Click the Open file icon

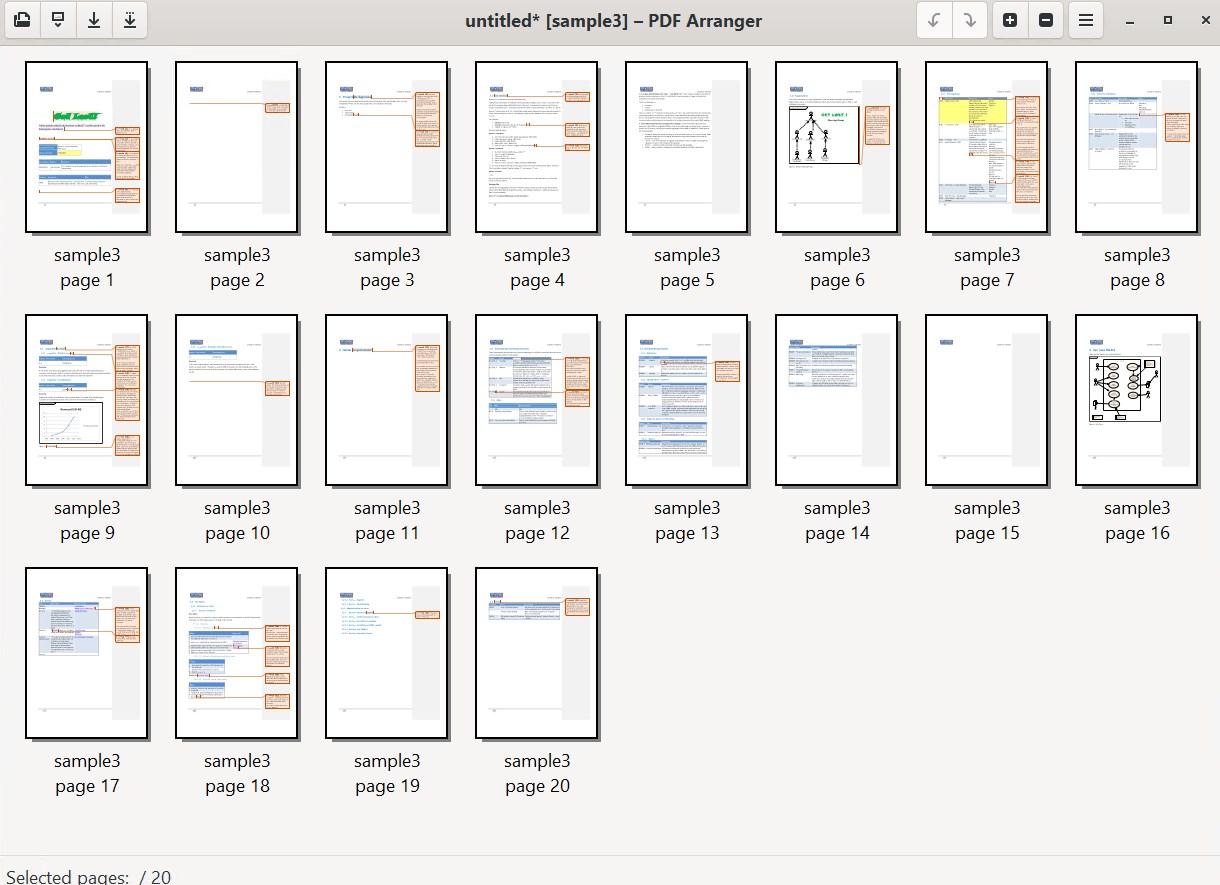point(23,20)
